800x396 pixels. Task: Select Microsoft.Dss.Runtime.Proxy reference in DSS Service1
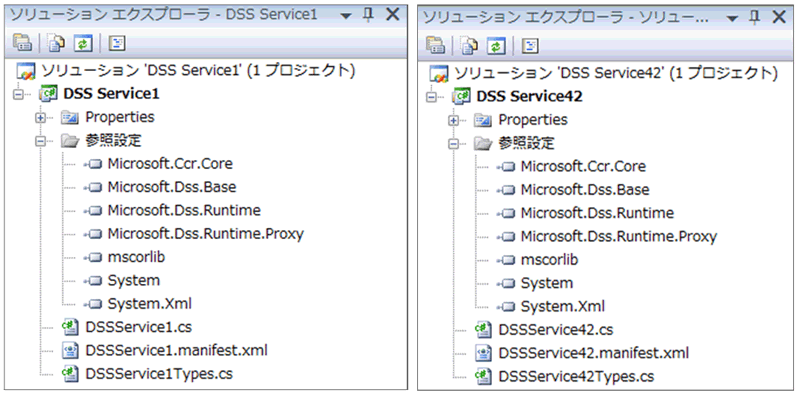pos(206,234)
